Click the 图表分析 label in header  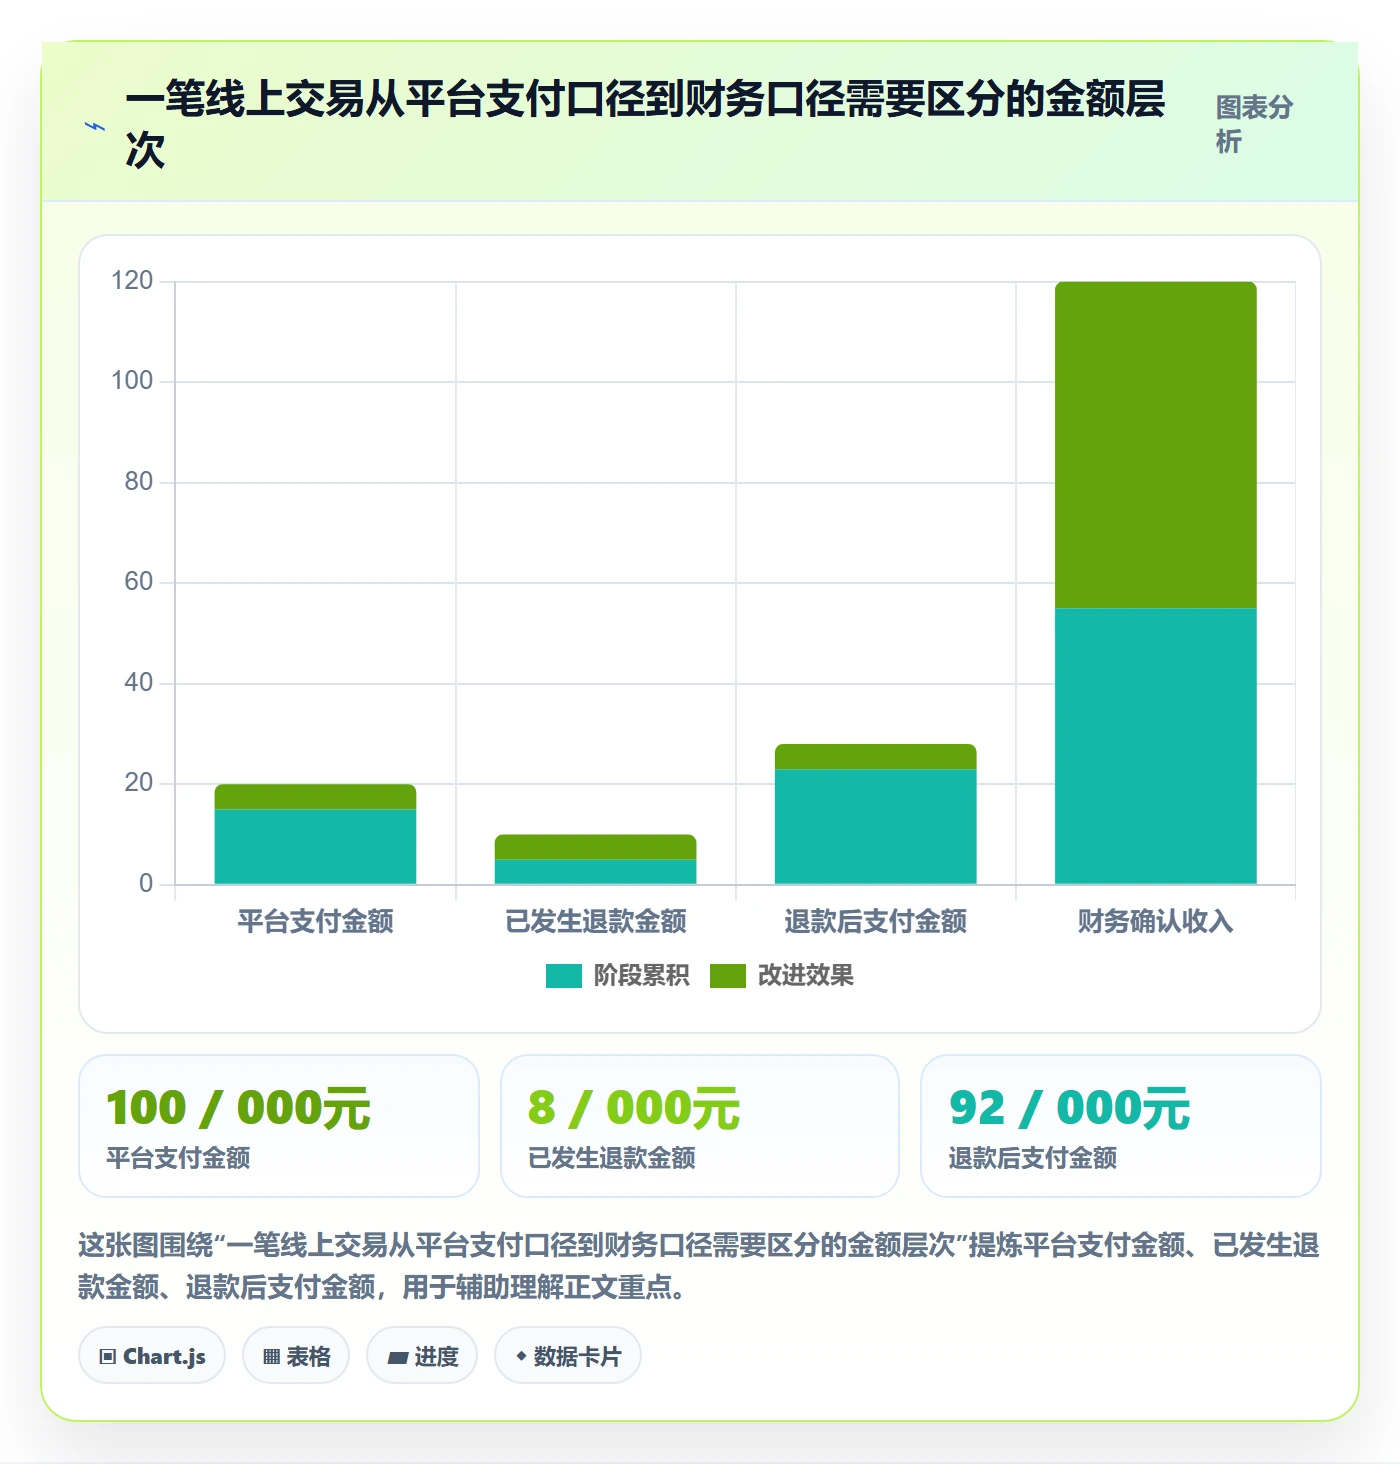tap(1254, 124)
